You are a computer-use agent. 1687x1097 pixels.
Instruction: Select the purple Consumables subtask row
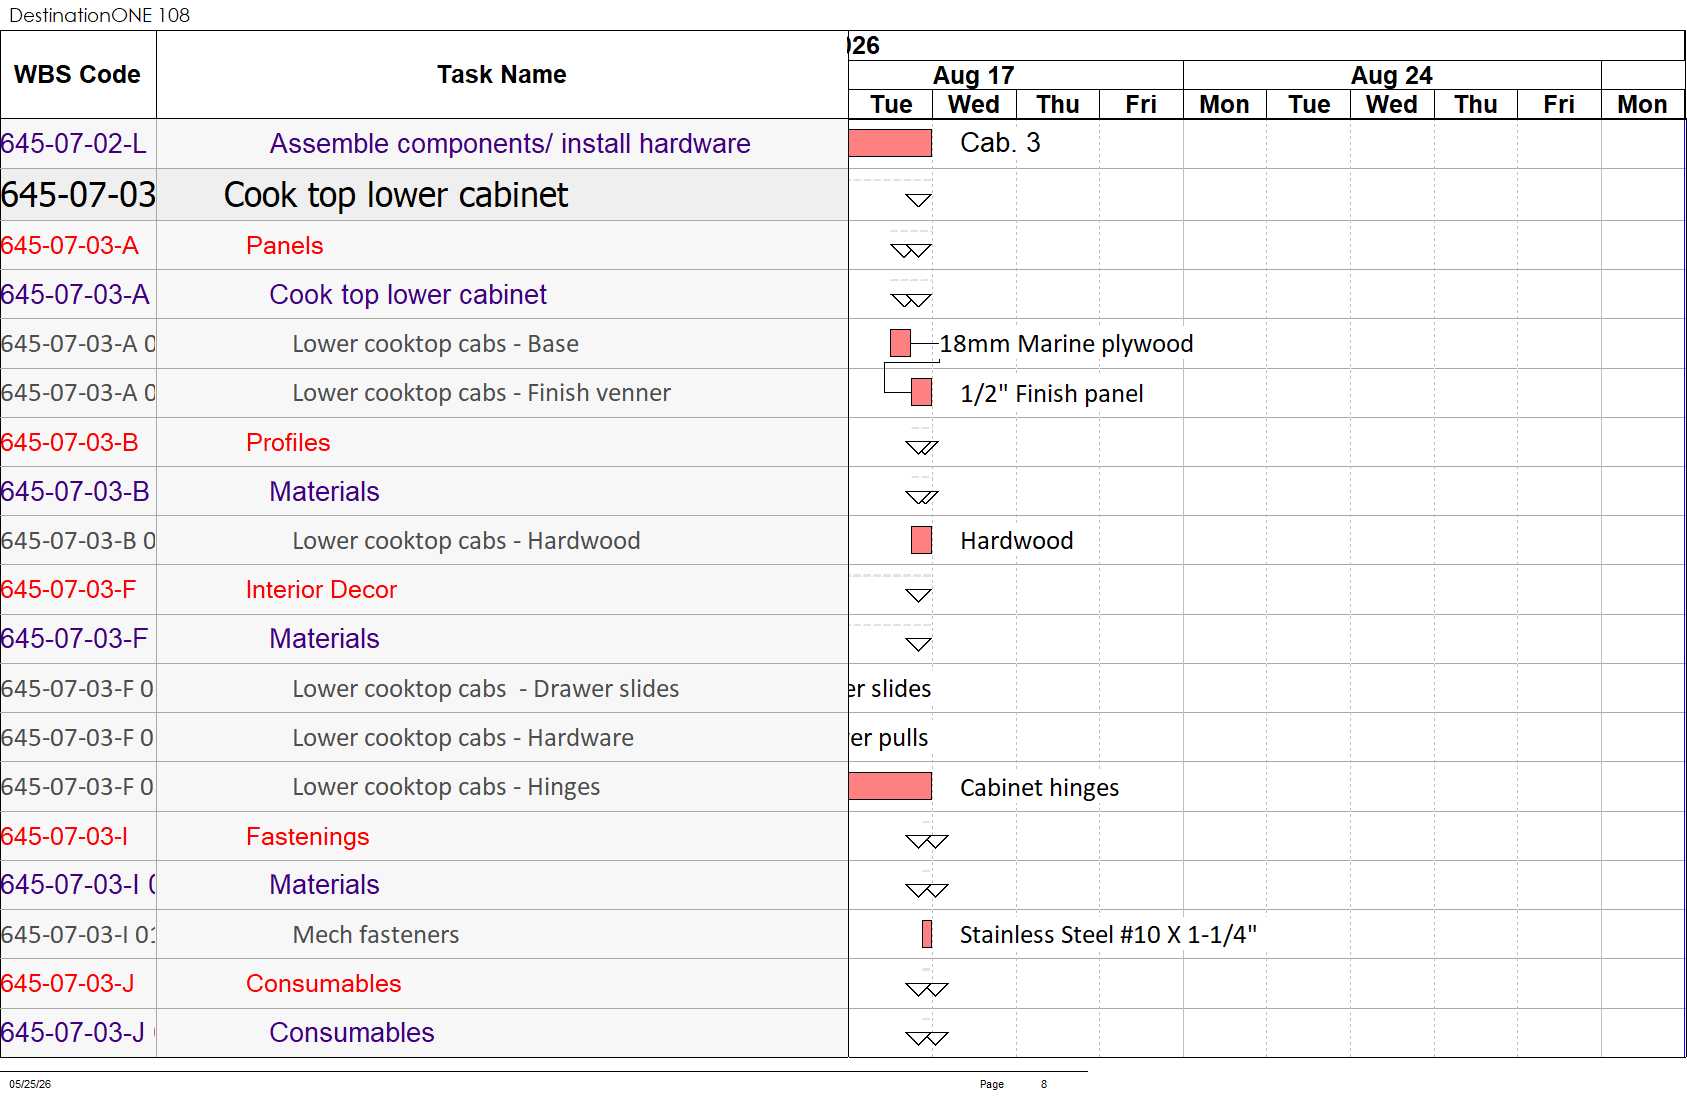[x=352, y=1032]
